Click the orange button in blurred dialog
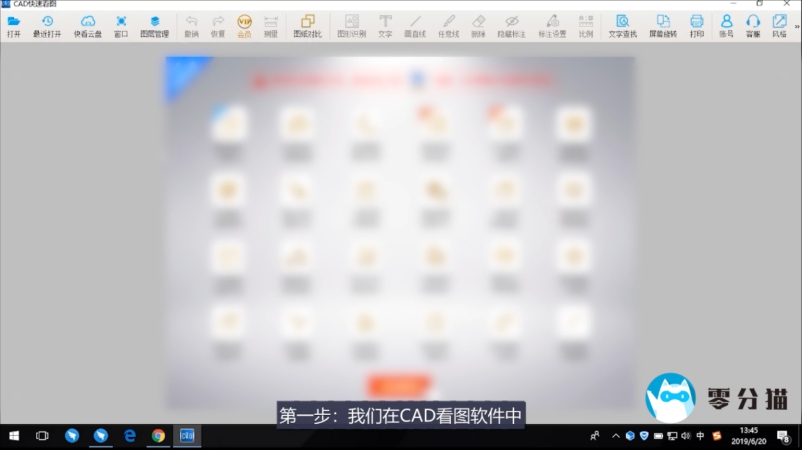This screenshot has width=802, height=450. coord(399,385)
